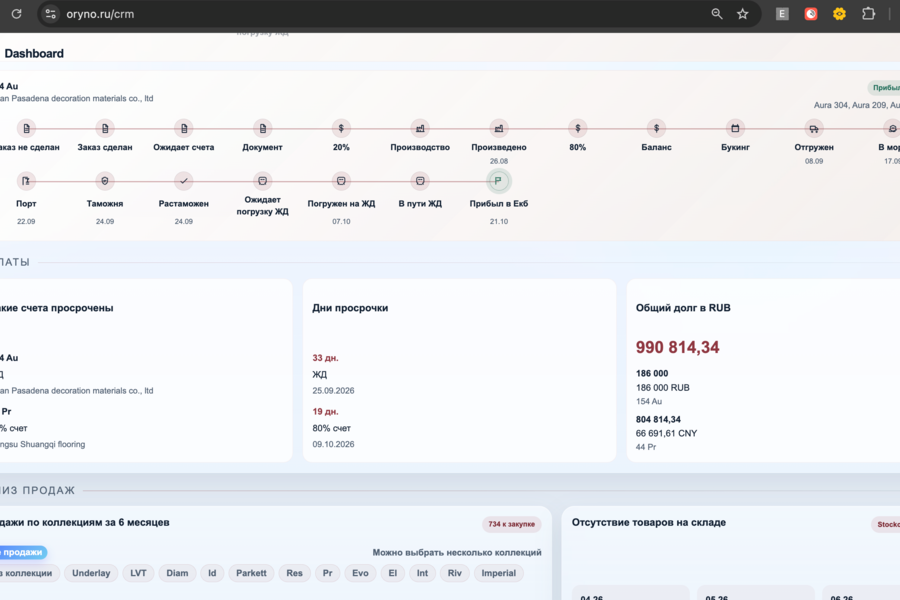Toggle the El collection chip

click(393, 573)
